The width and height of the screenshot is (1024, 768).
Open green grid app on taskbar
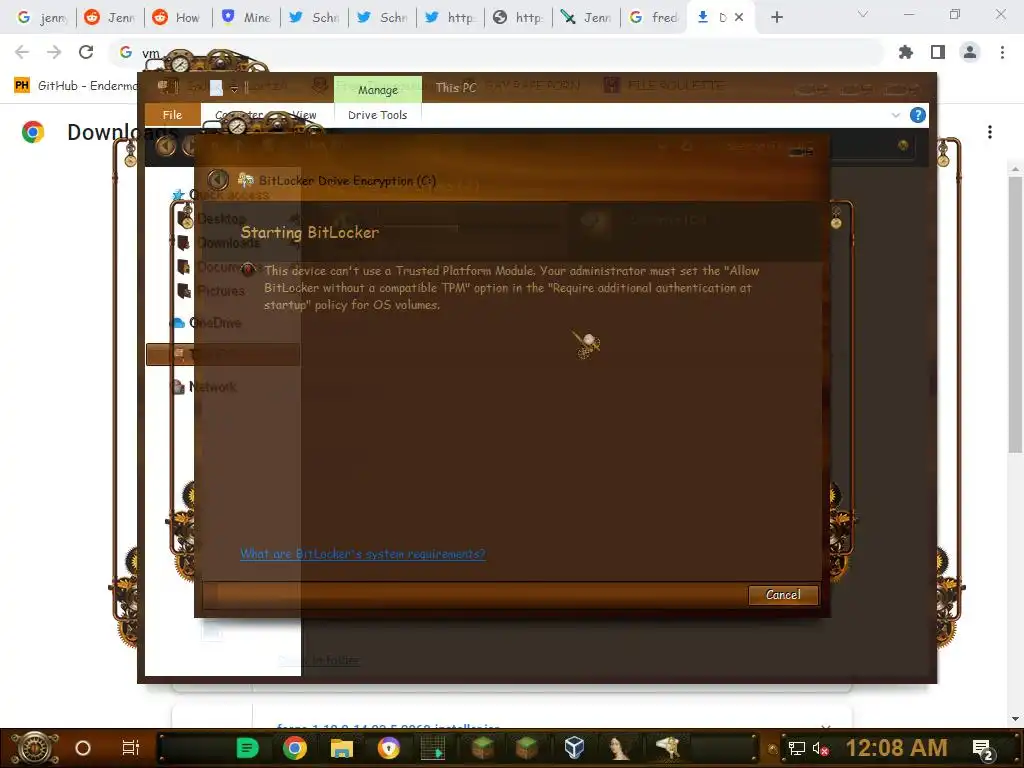click(x=433, y=748)
